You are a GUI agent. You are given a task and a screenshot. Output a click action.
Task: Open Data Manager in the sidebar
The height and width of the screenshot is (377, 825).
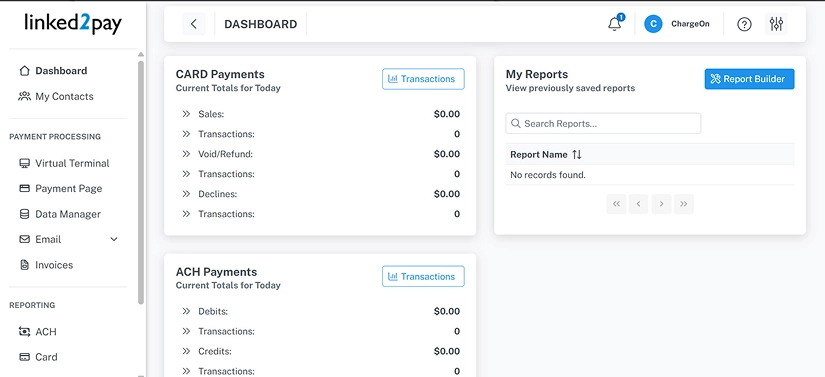[x=68, y=214]
